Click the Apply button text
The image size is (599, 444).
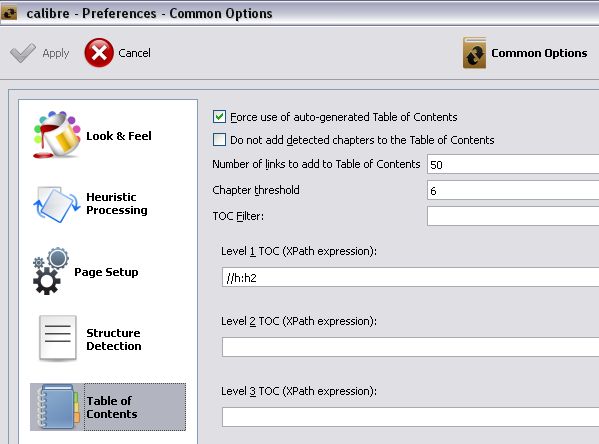click(x=56, y=53)
